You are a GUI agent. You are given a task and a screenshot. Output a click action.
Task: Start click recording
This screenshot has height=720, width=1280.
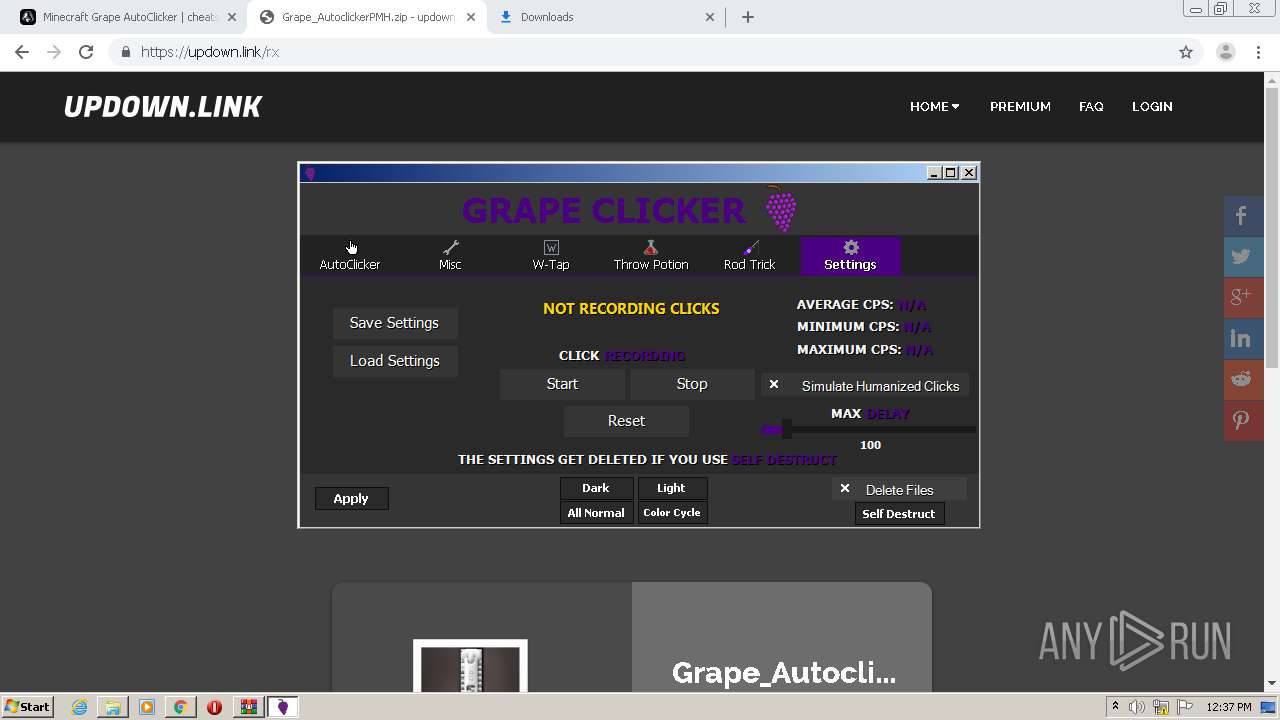click(562, 384)
